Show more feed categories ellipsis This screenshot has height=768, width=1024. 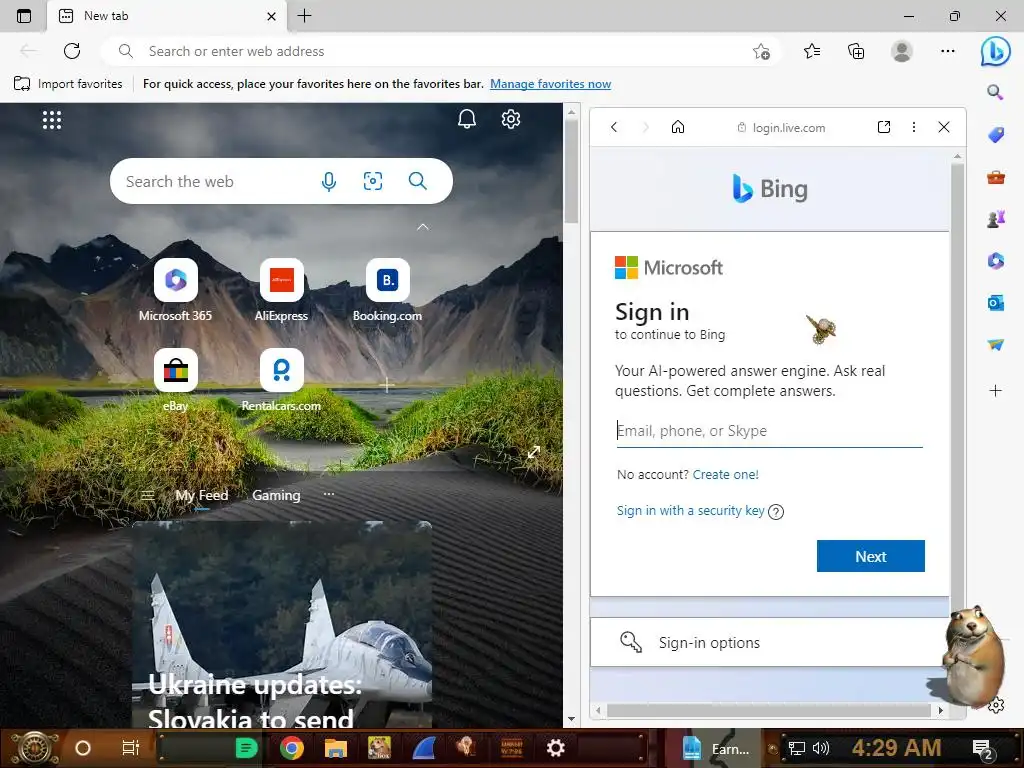[x=328, y=494]
